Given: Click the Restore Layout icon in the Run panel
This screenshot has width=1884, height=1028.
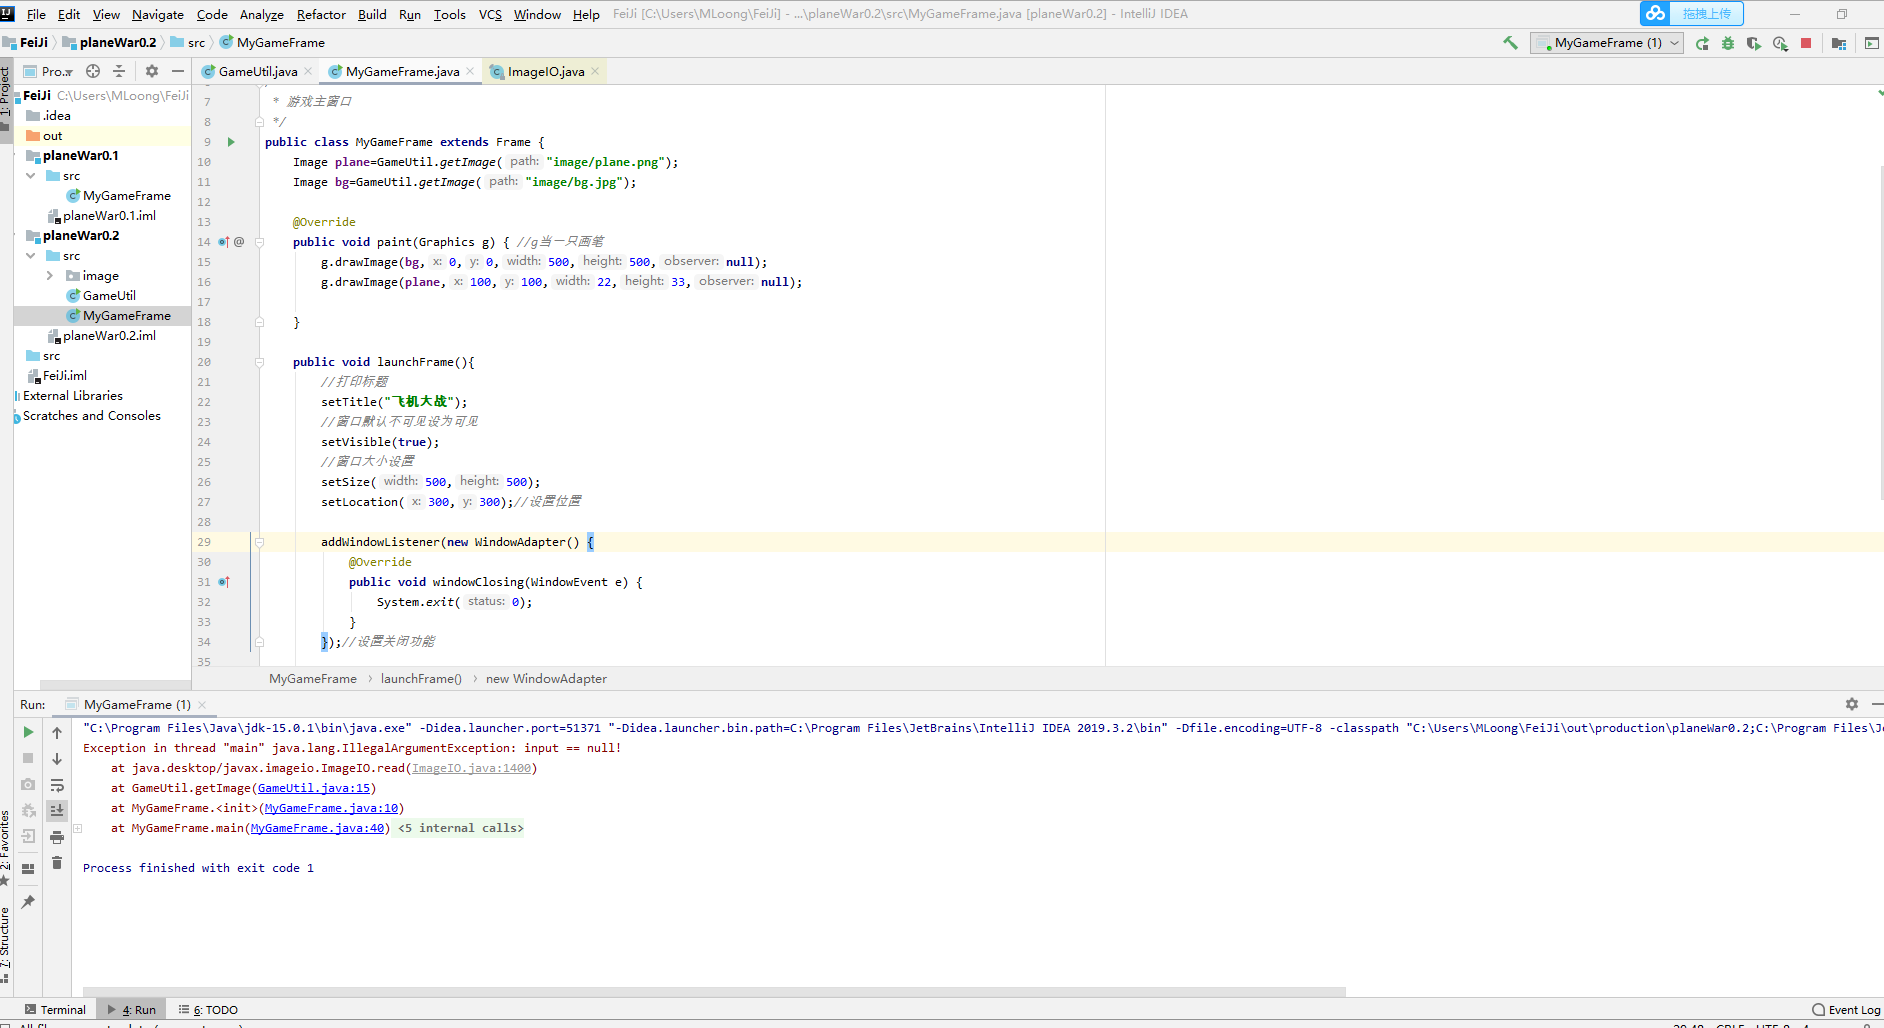Looking at the screenshot, I should coord(28,868).
